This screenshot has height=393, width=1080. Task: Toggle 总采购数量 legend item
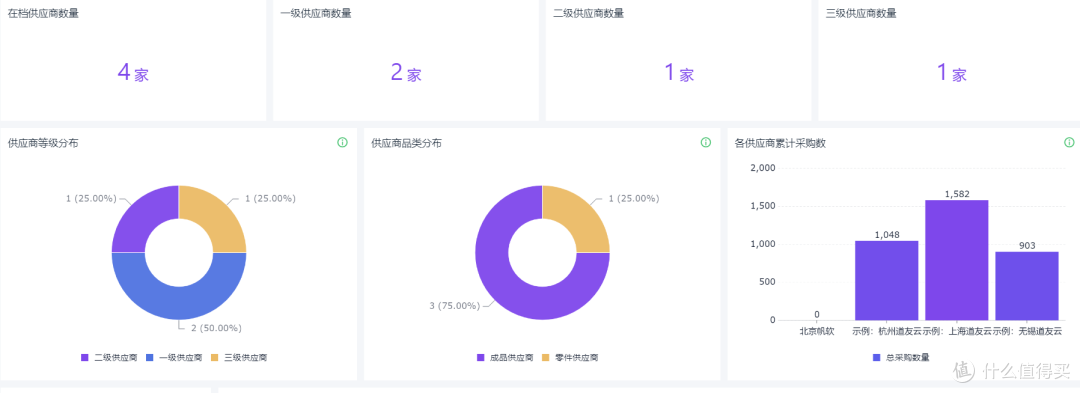pyautogui.click(x=901, y=357)
